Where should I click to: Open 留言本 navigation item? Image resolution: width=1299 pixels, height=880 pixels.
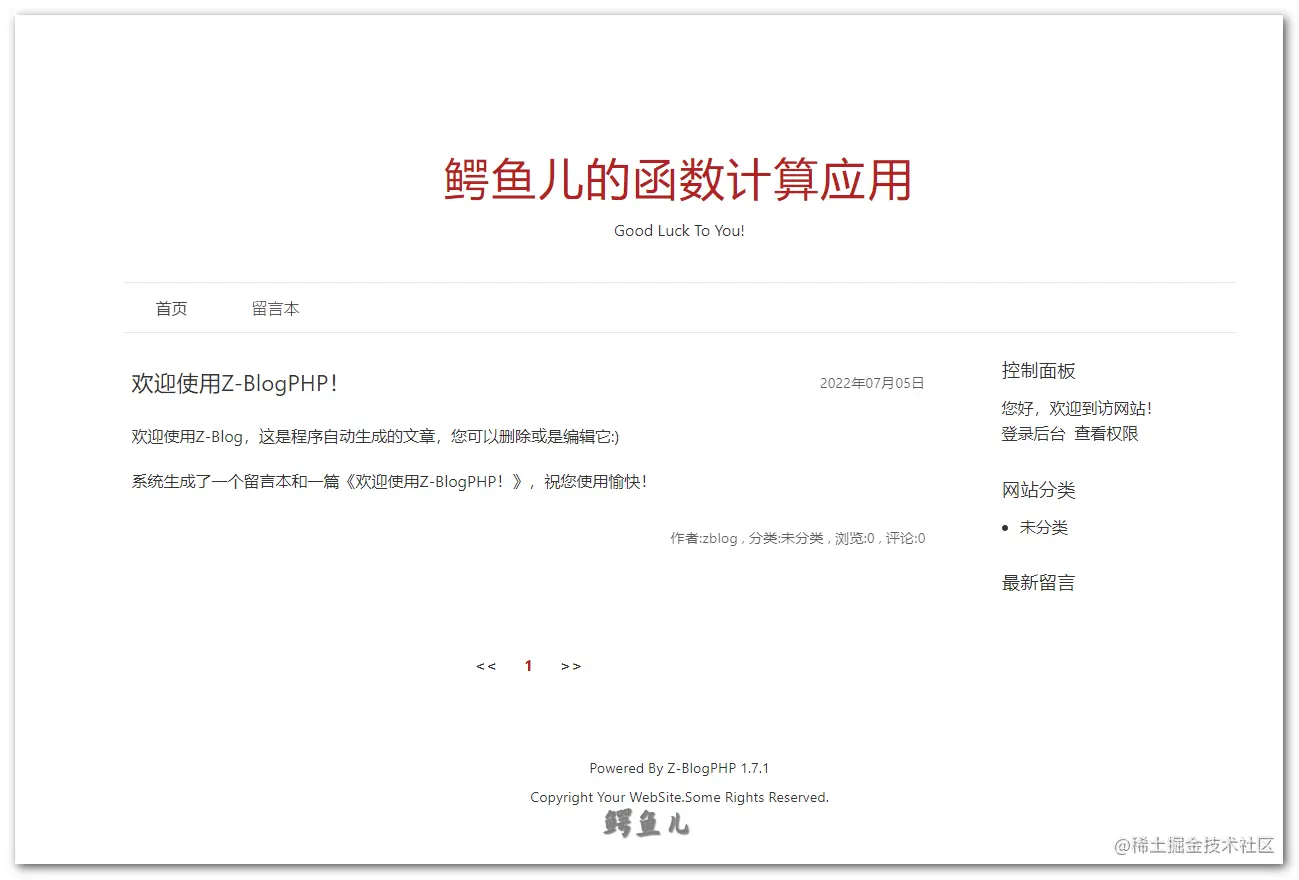click(x=275, y=308)
